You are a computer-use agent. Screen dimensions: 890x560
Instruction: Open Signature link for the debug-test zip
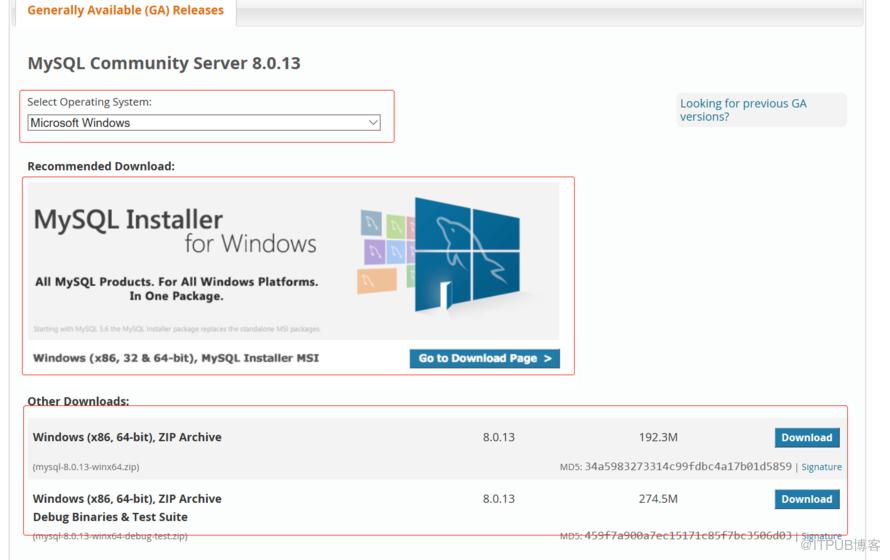tap(821, 536)
